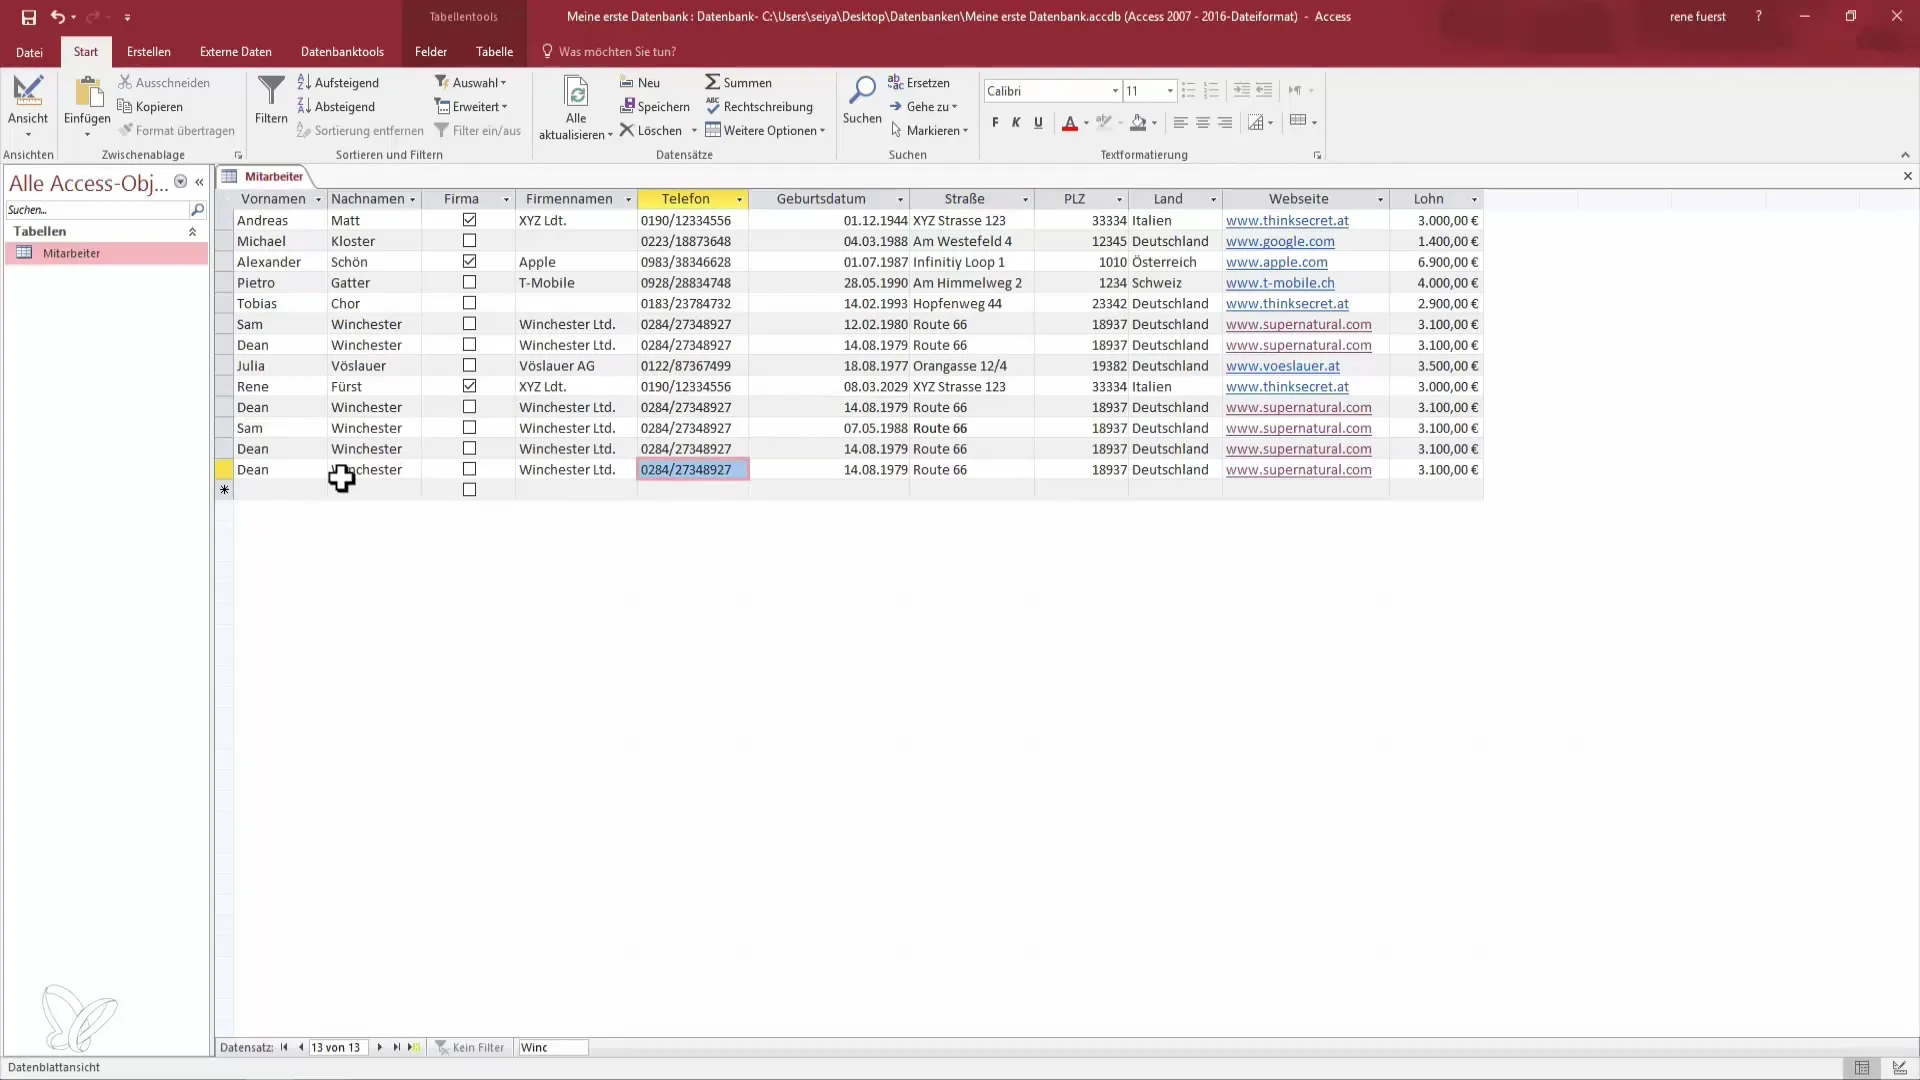Open the font size dropdown
Viewport: 1920px width, 1080px height.
pos(1170,91)
